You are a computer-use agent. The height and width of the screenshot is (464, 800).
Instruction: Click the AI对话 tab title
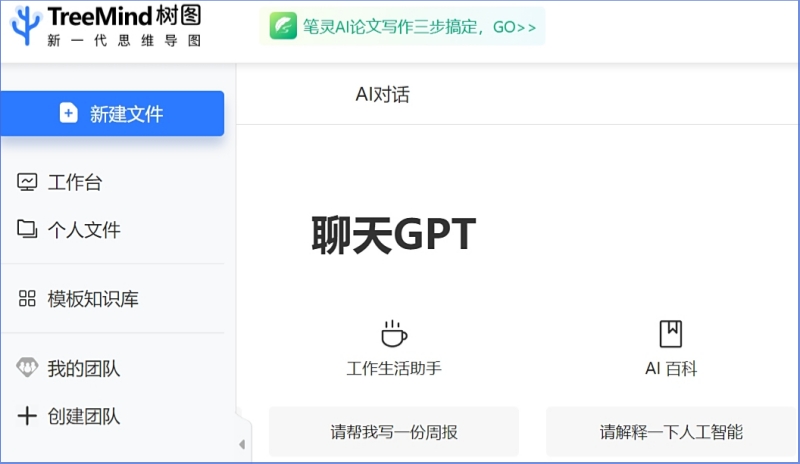(x=383, y=94)
